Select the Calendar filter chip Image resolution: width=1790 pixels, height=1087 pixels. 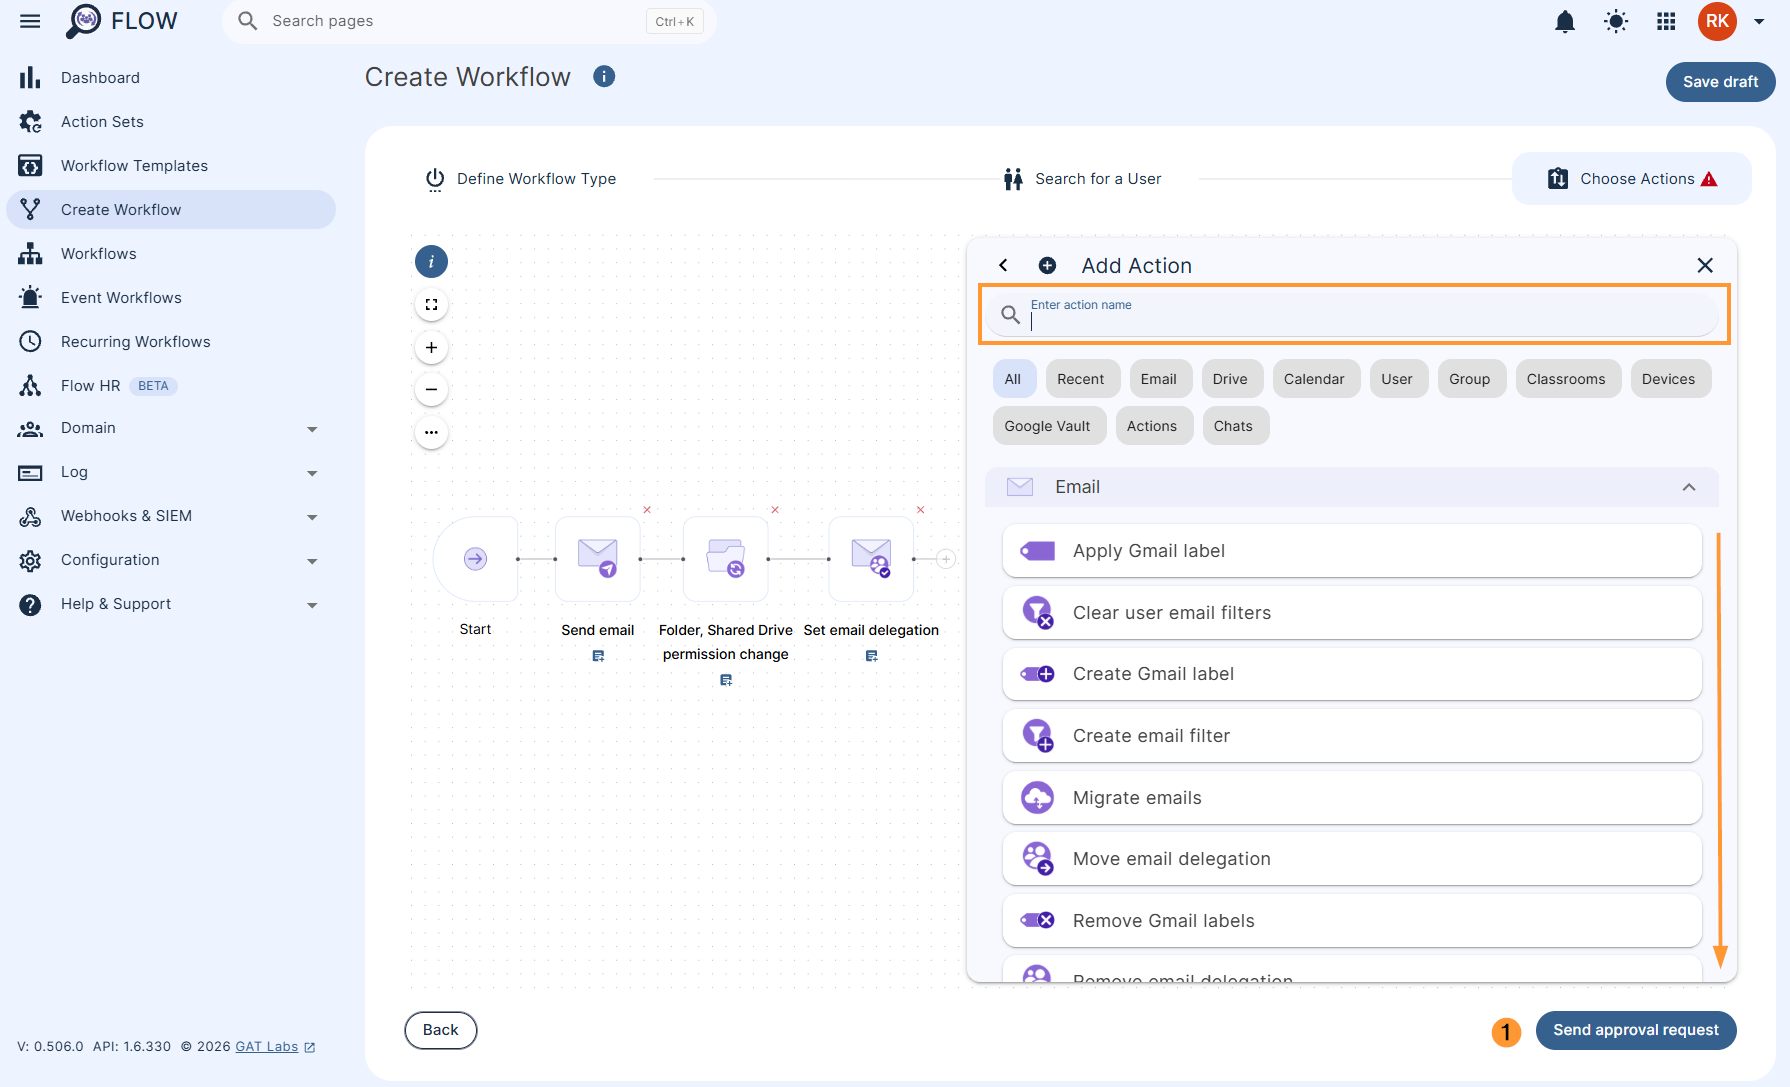(x=1314, y=379)
